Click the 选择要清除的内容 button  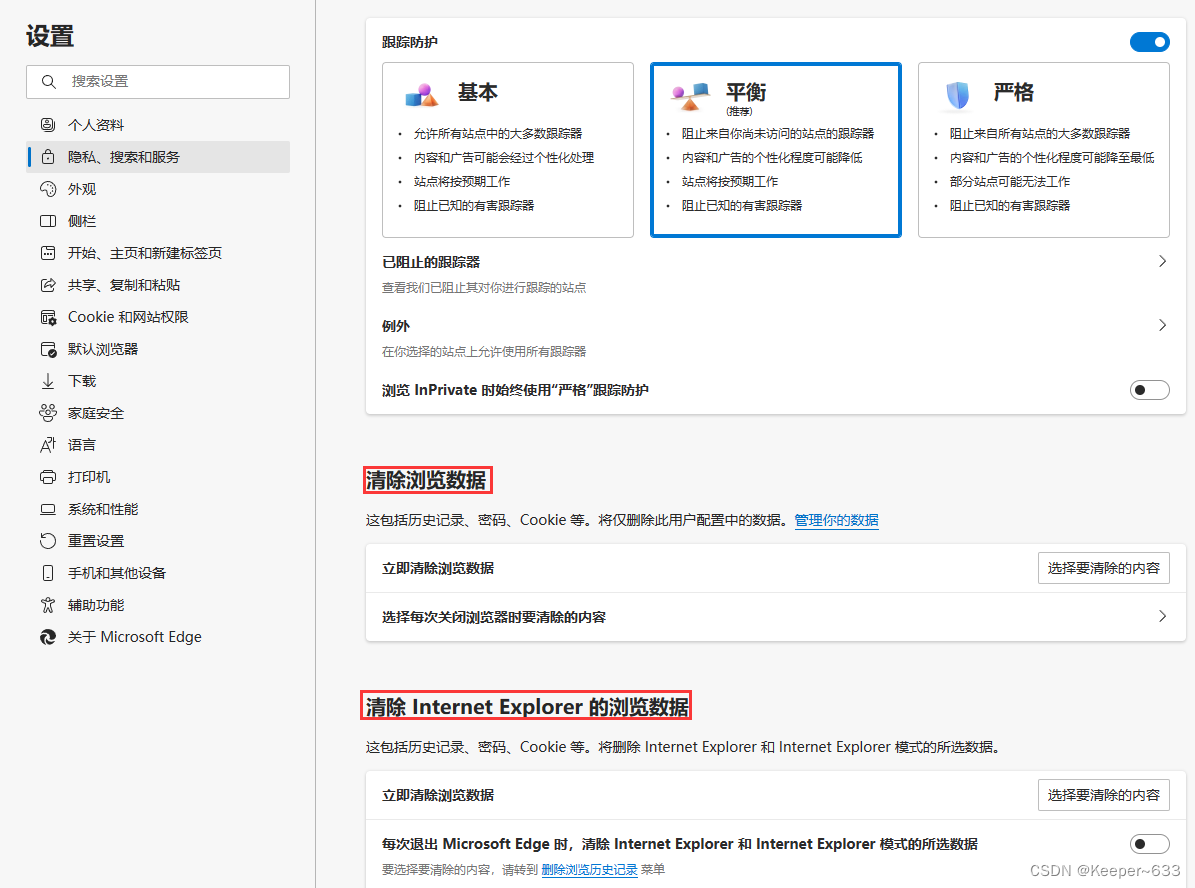1103,567
